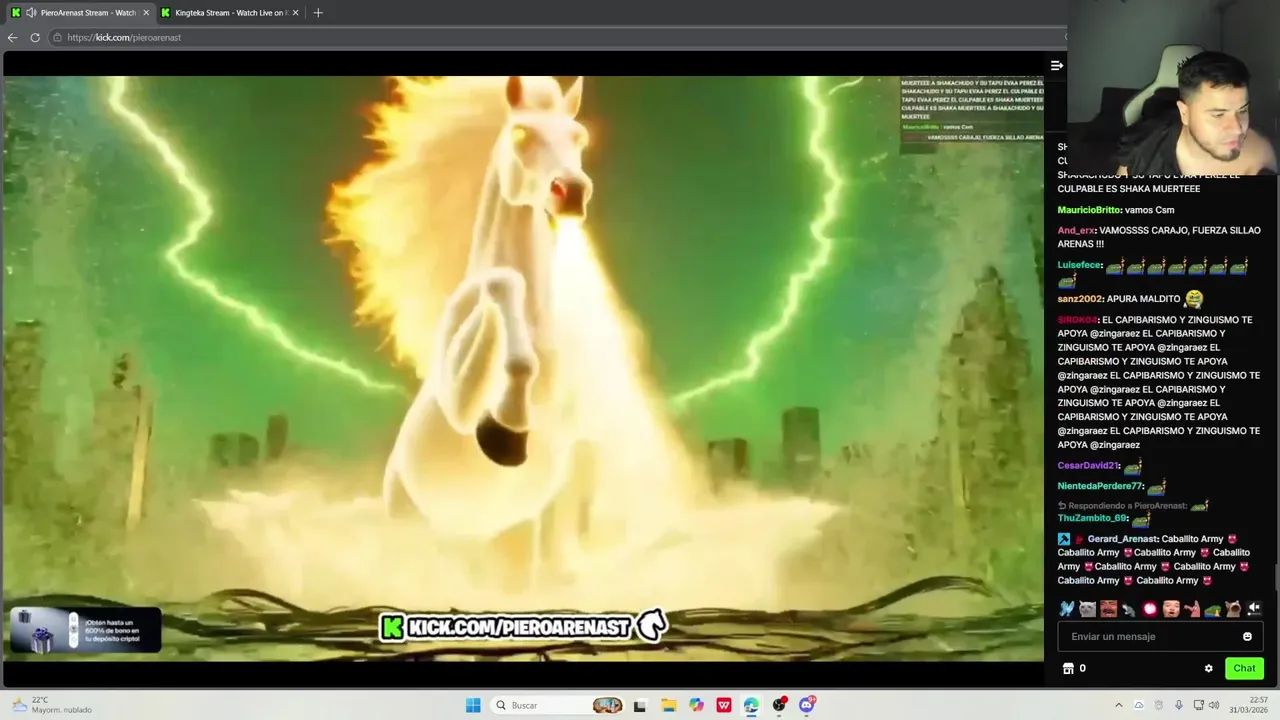Click the site info lock icon
The width and height of the screenshot is (1280, 720).
click(58, 37)
